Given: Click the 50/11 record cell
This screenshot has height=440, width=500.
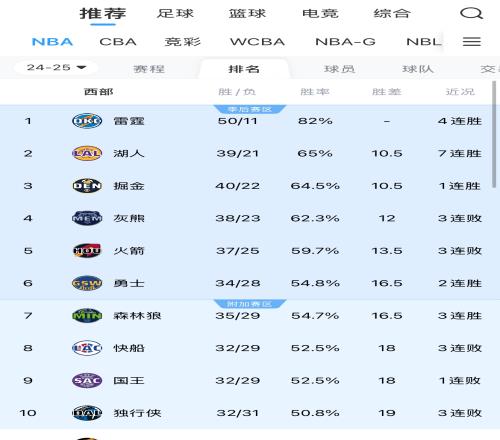Looking at the screenshot, I should pos(238,121).
